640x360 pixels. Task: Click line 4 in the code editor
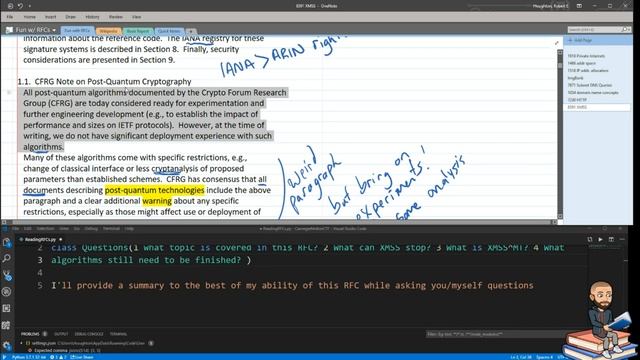(x=318, y=273)
